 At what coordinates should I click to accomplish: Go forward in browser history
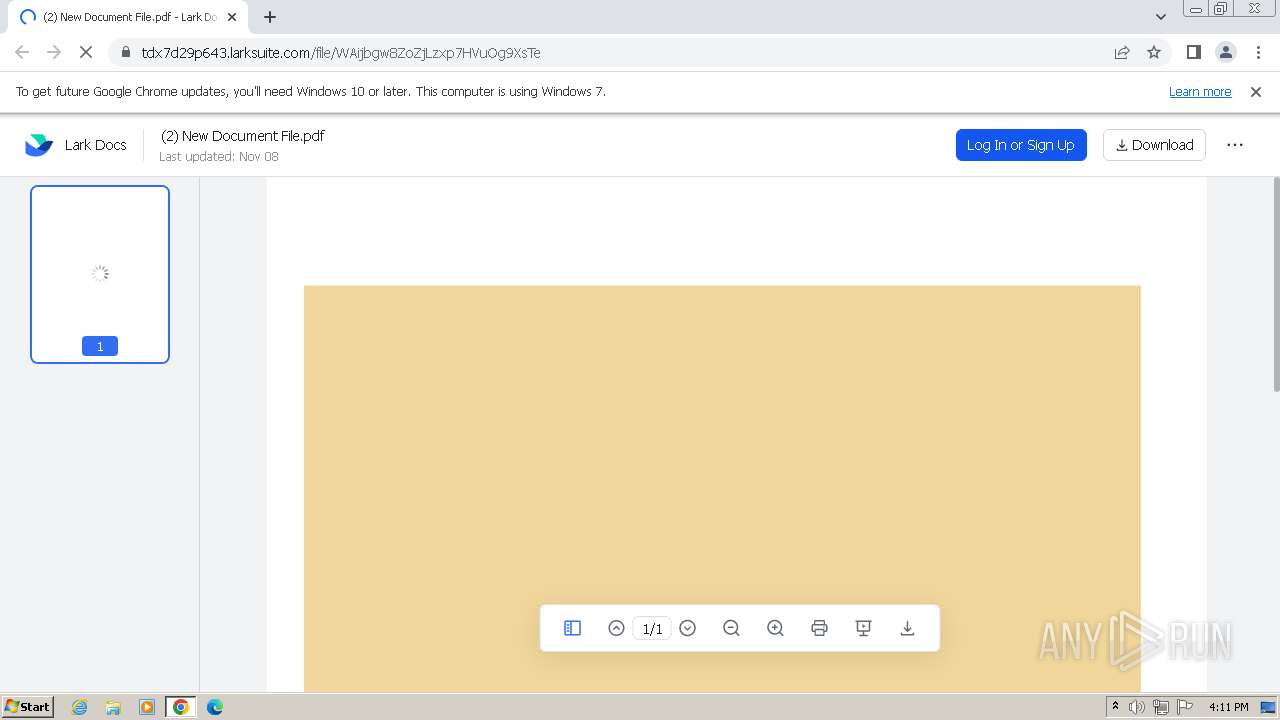coord(54,53)
